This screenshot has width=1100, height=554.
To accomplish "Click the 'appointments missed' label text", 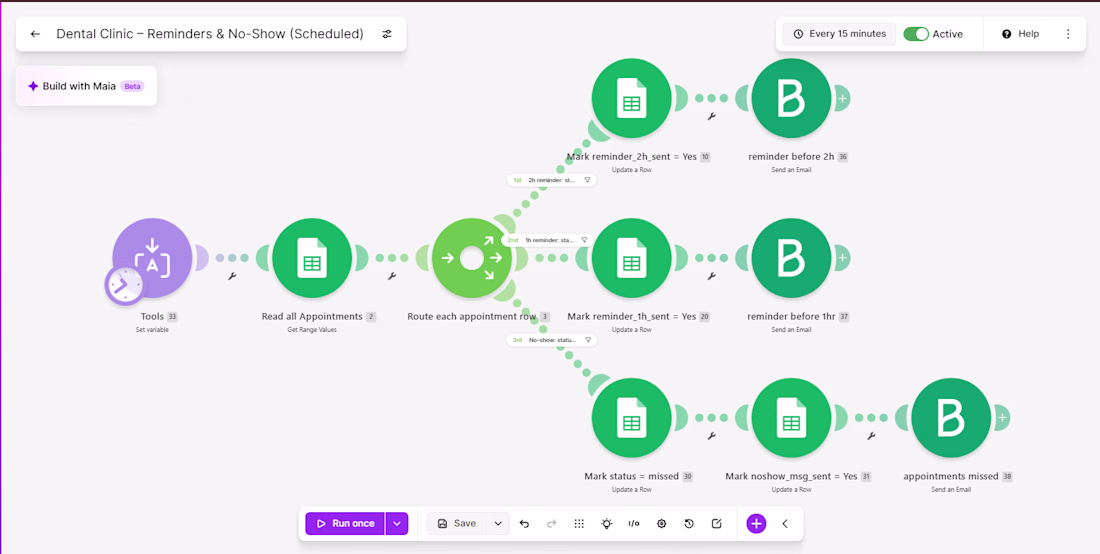I will (951, 476).
